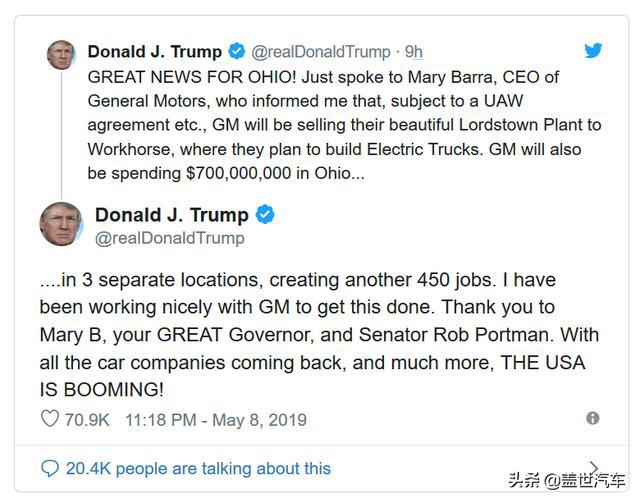Click the heart like icon
The height and width of the screenshot is (503, 640).
(50, 418)
